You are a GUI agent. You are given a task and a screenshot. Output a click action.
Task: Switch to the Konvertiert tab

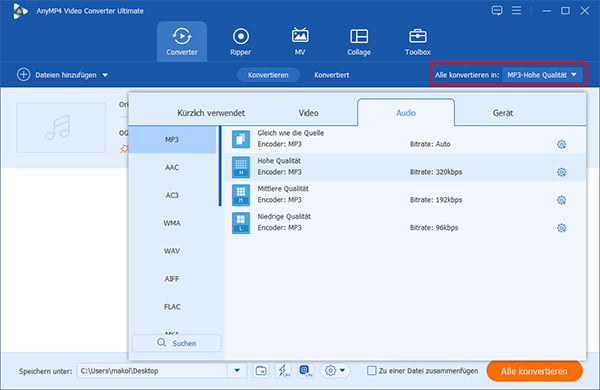332,75
